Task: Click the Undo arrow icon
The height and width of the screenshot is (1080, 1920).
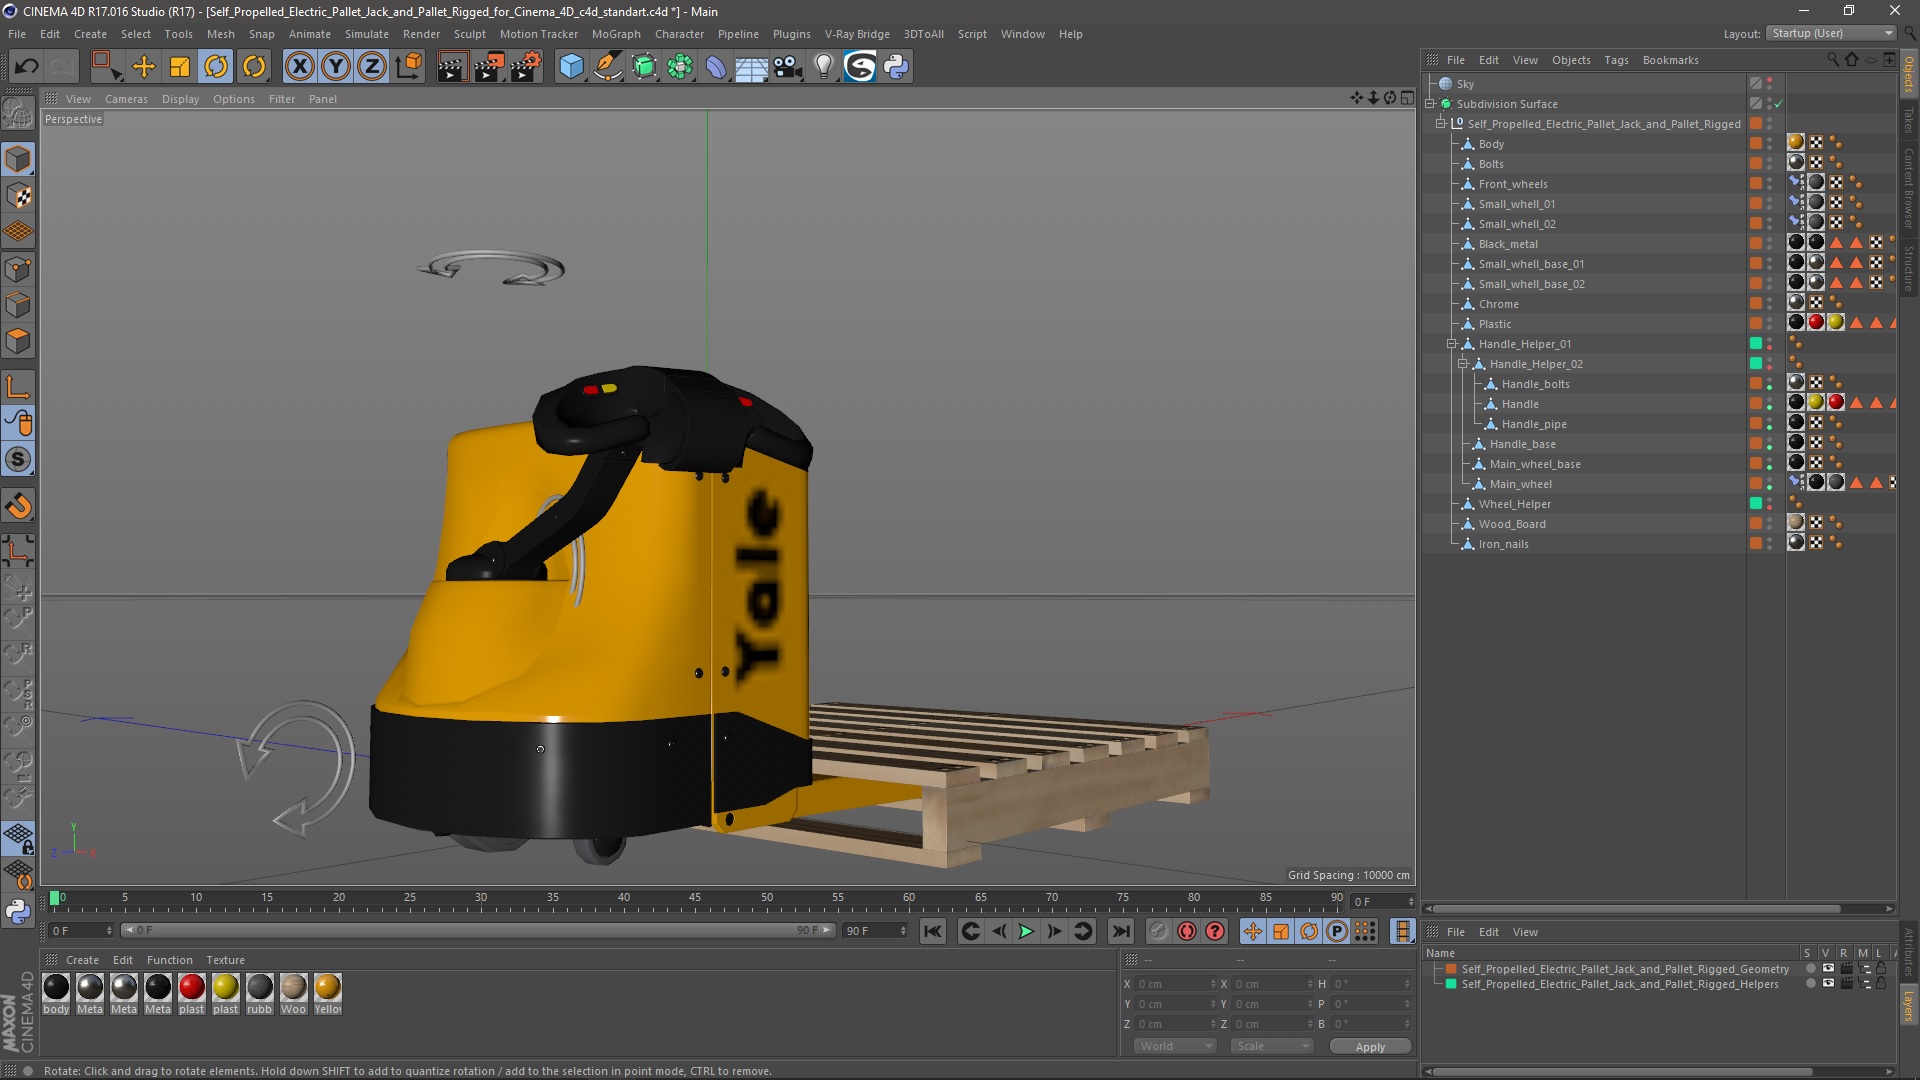Action: point(26,66)
